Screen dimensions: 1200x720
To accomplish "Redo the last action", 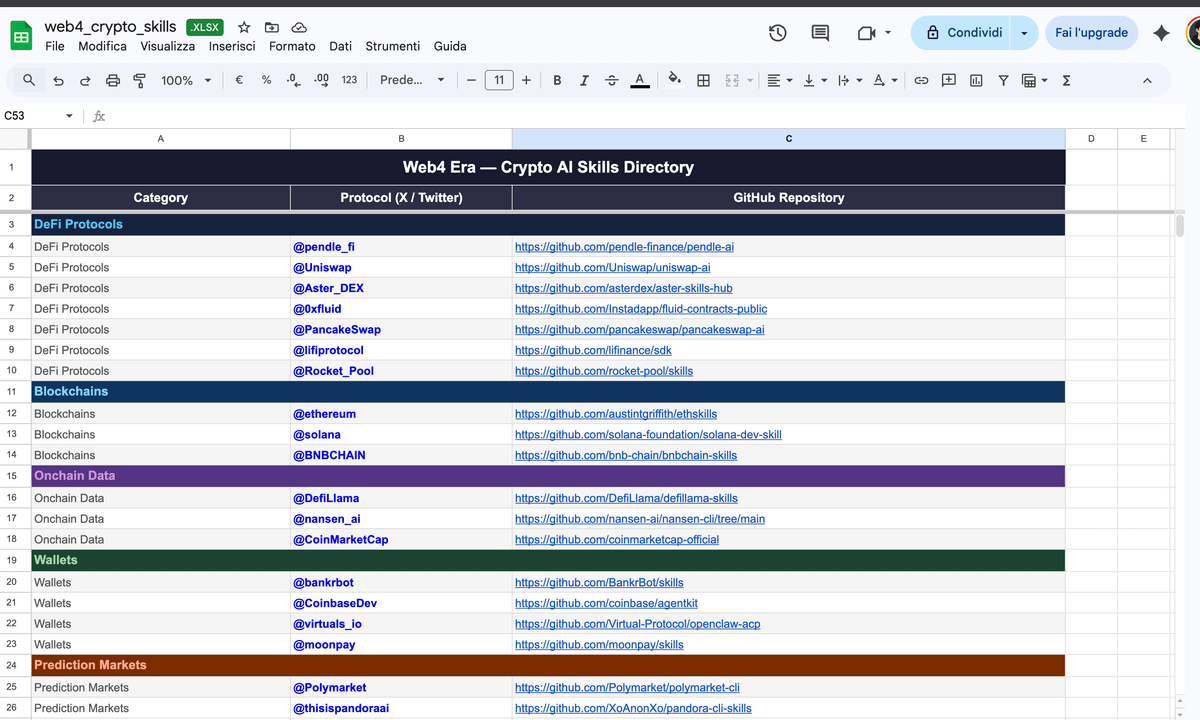I will [x=85, y=80].
